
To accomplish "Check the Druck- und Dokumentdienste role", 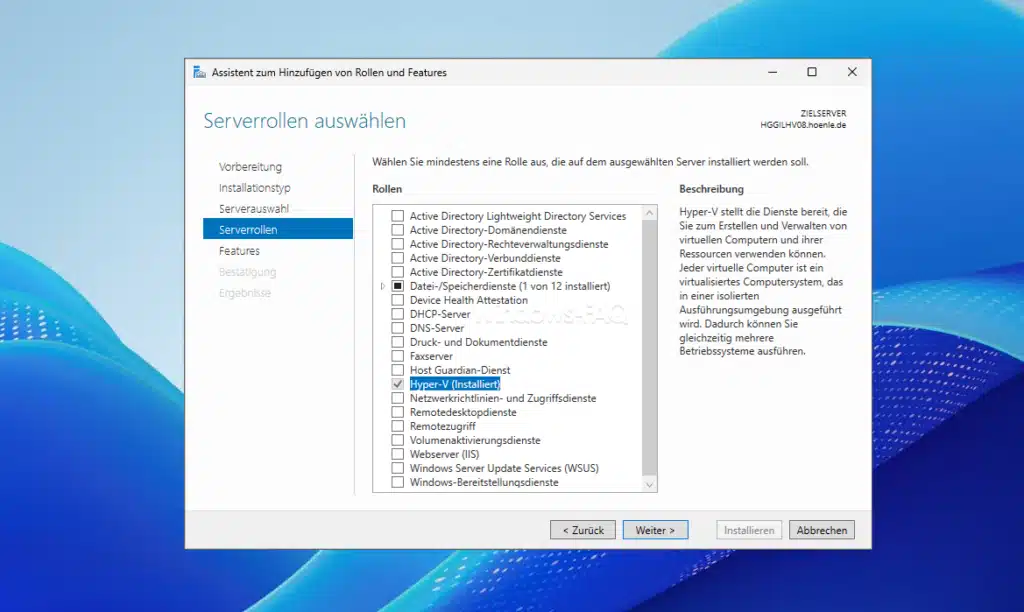I will pyautogui.click(x=397, y=341).
